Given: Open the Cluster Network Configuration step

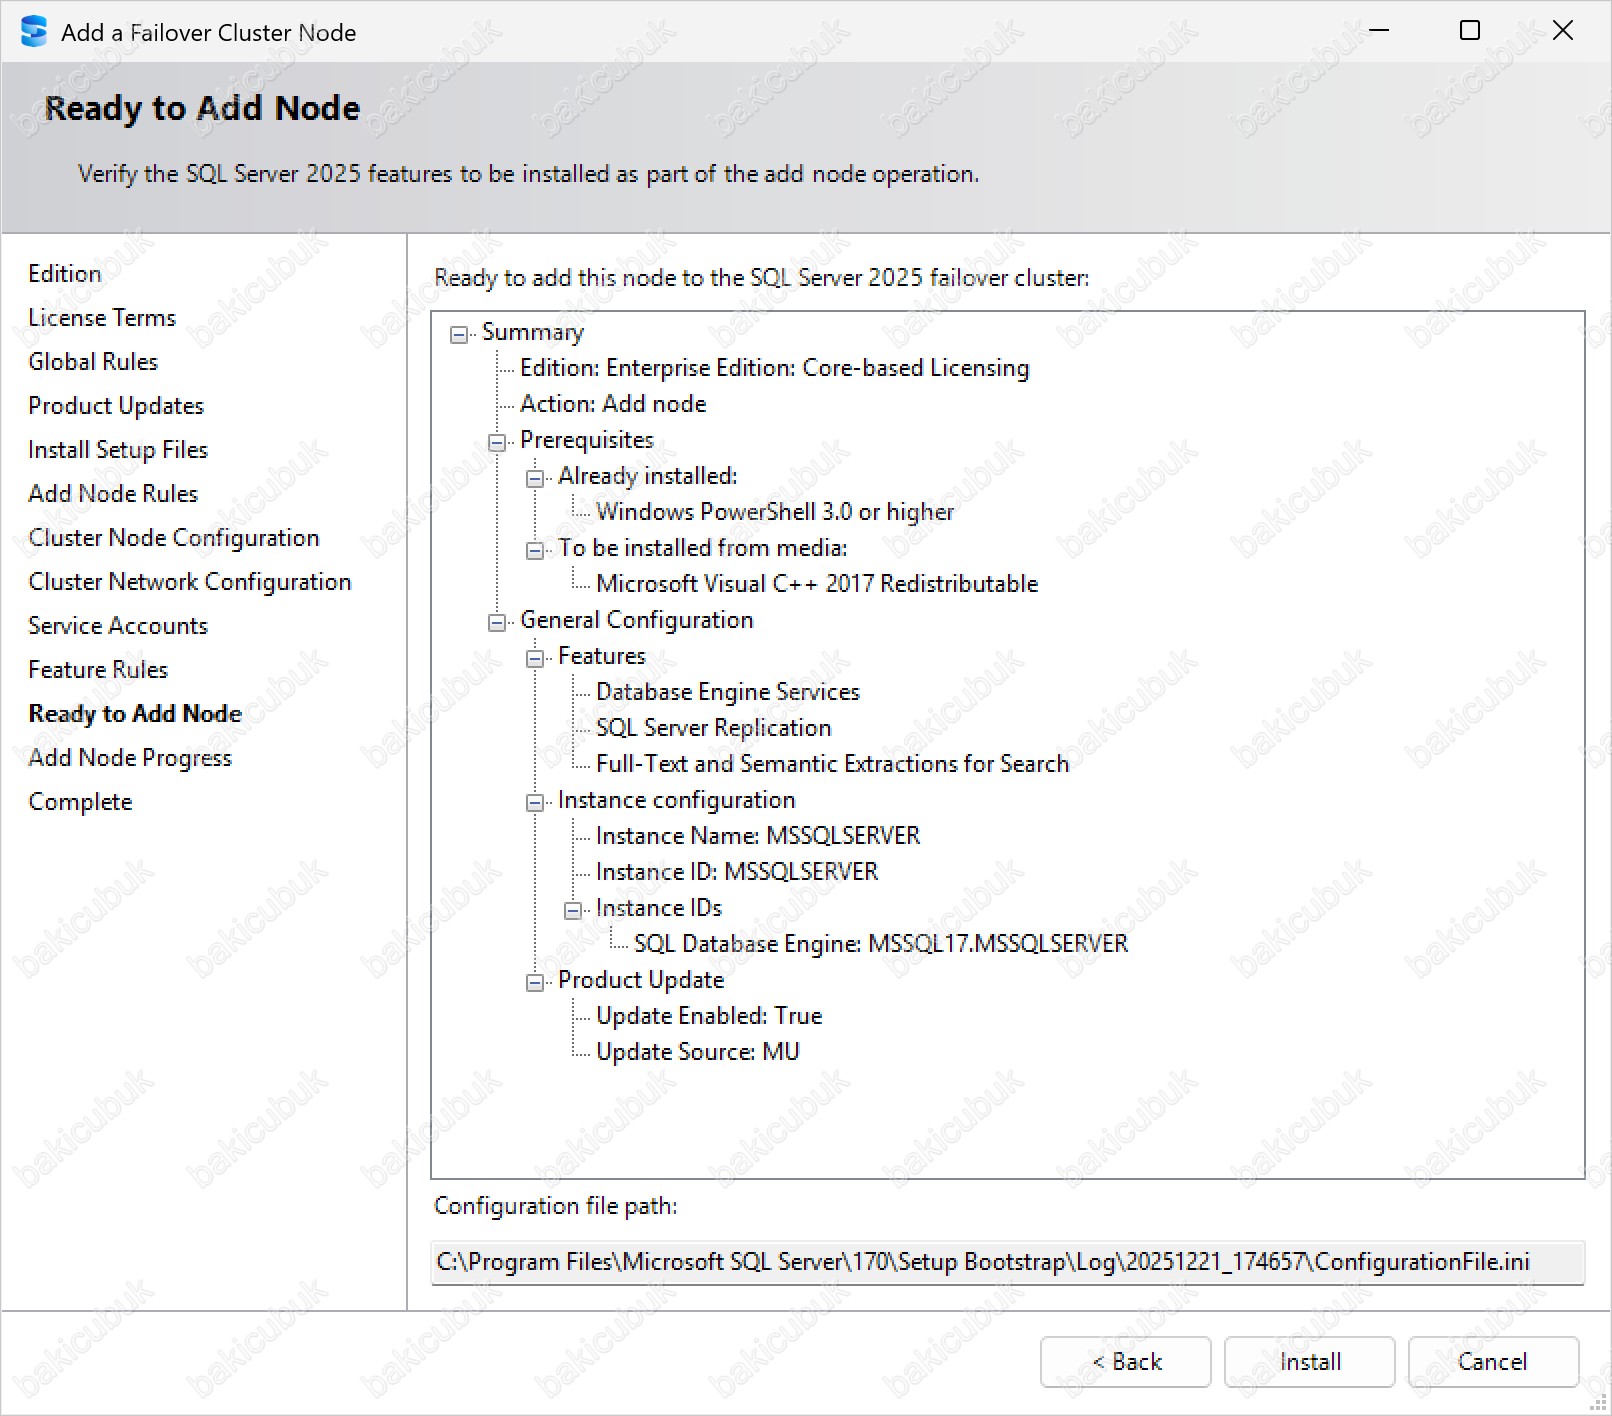Looking at the screenshot, I should 190,582.
